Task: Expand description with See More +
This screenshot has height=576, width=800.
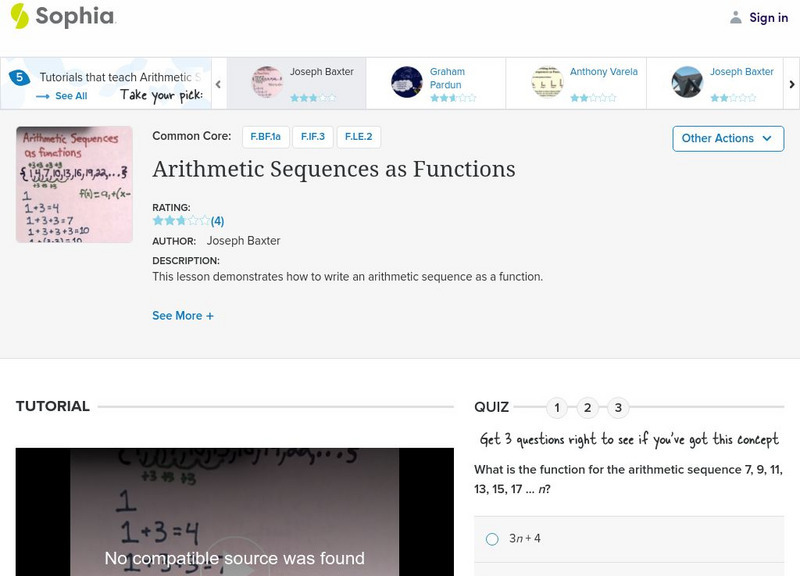Action: pyautogui.click(x=183, y=316)
